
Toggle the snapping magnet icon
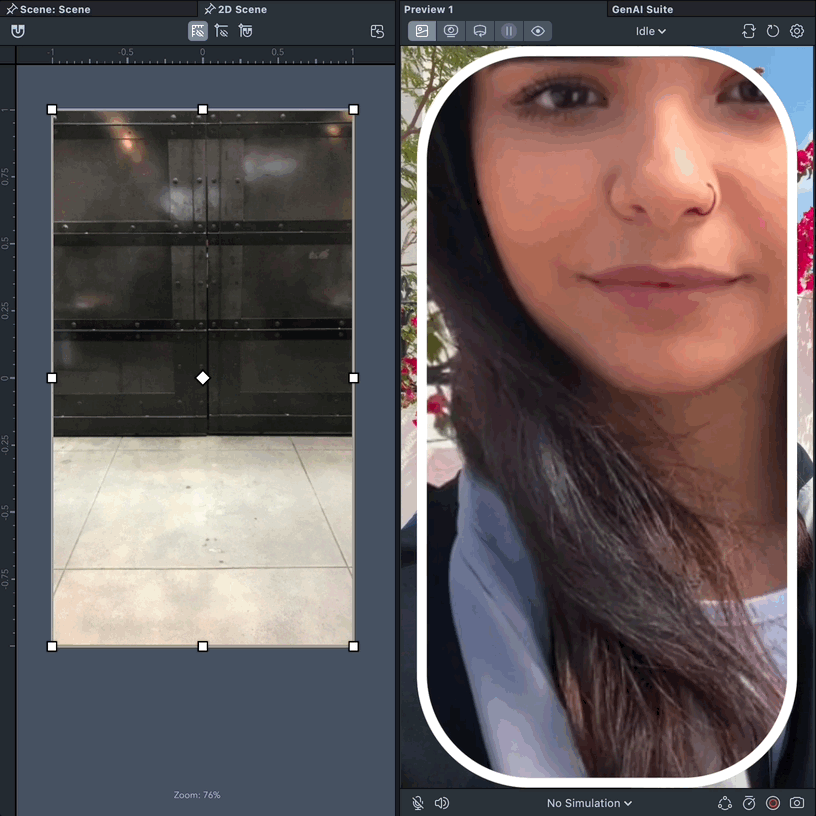[18, 31]
